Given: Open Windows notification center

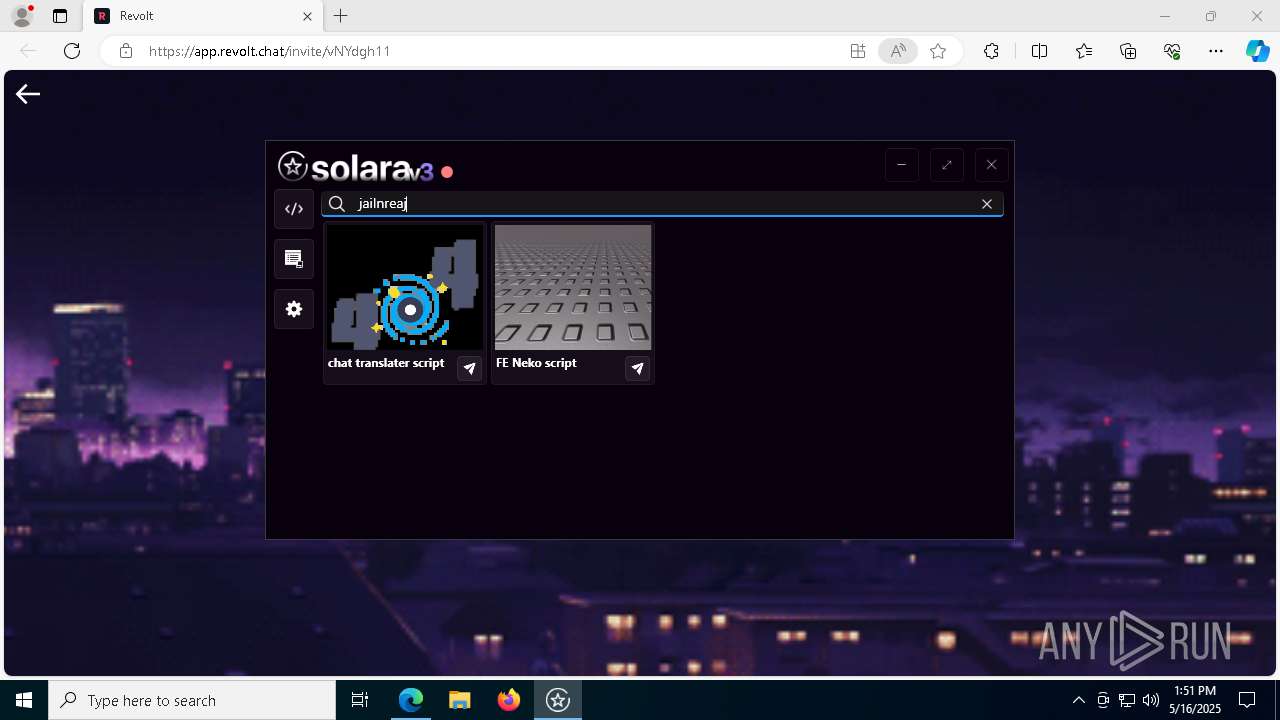Looking at the screenshot, I should click(1247, 700).
